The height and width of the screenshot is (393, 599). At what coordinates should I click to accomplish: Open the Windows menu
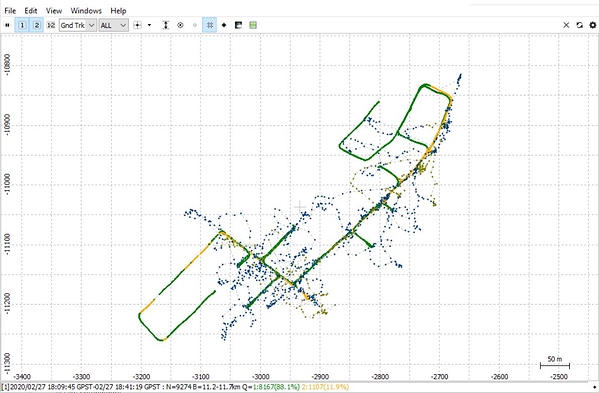(86, 11)
